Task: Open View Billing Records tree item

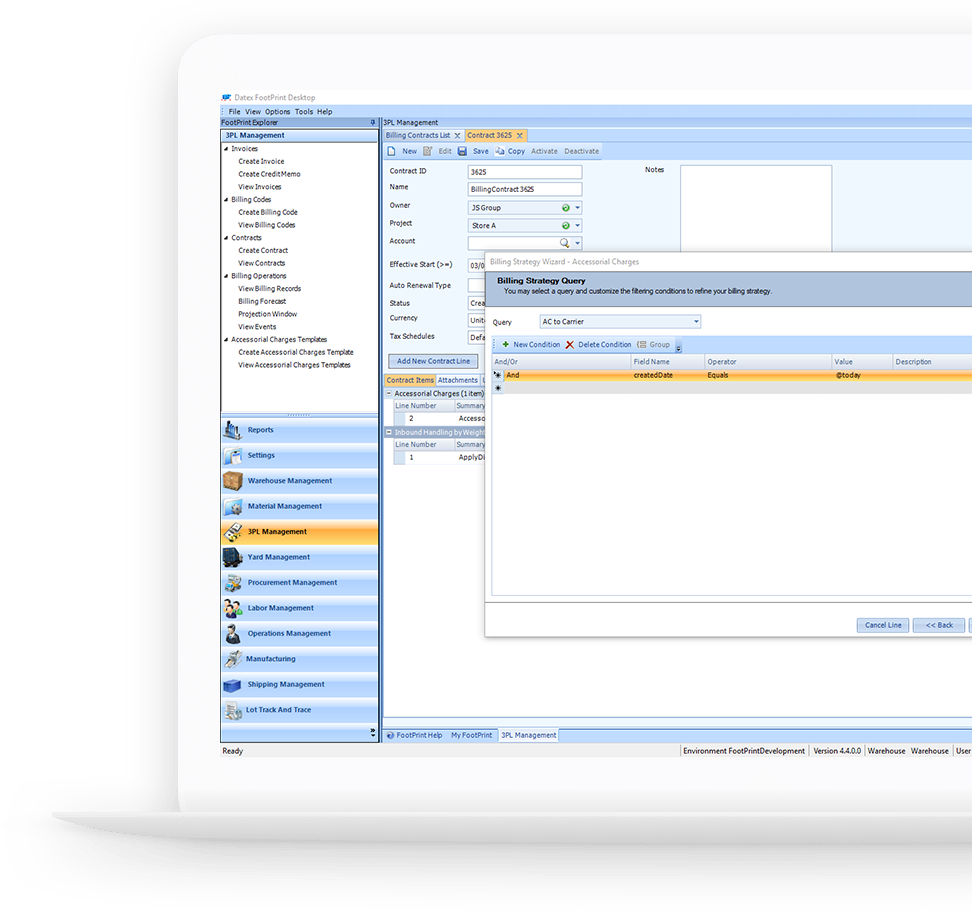Action: (x=270, y=289)
